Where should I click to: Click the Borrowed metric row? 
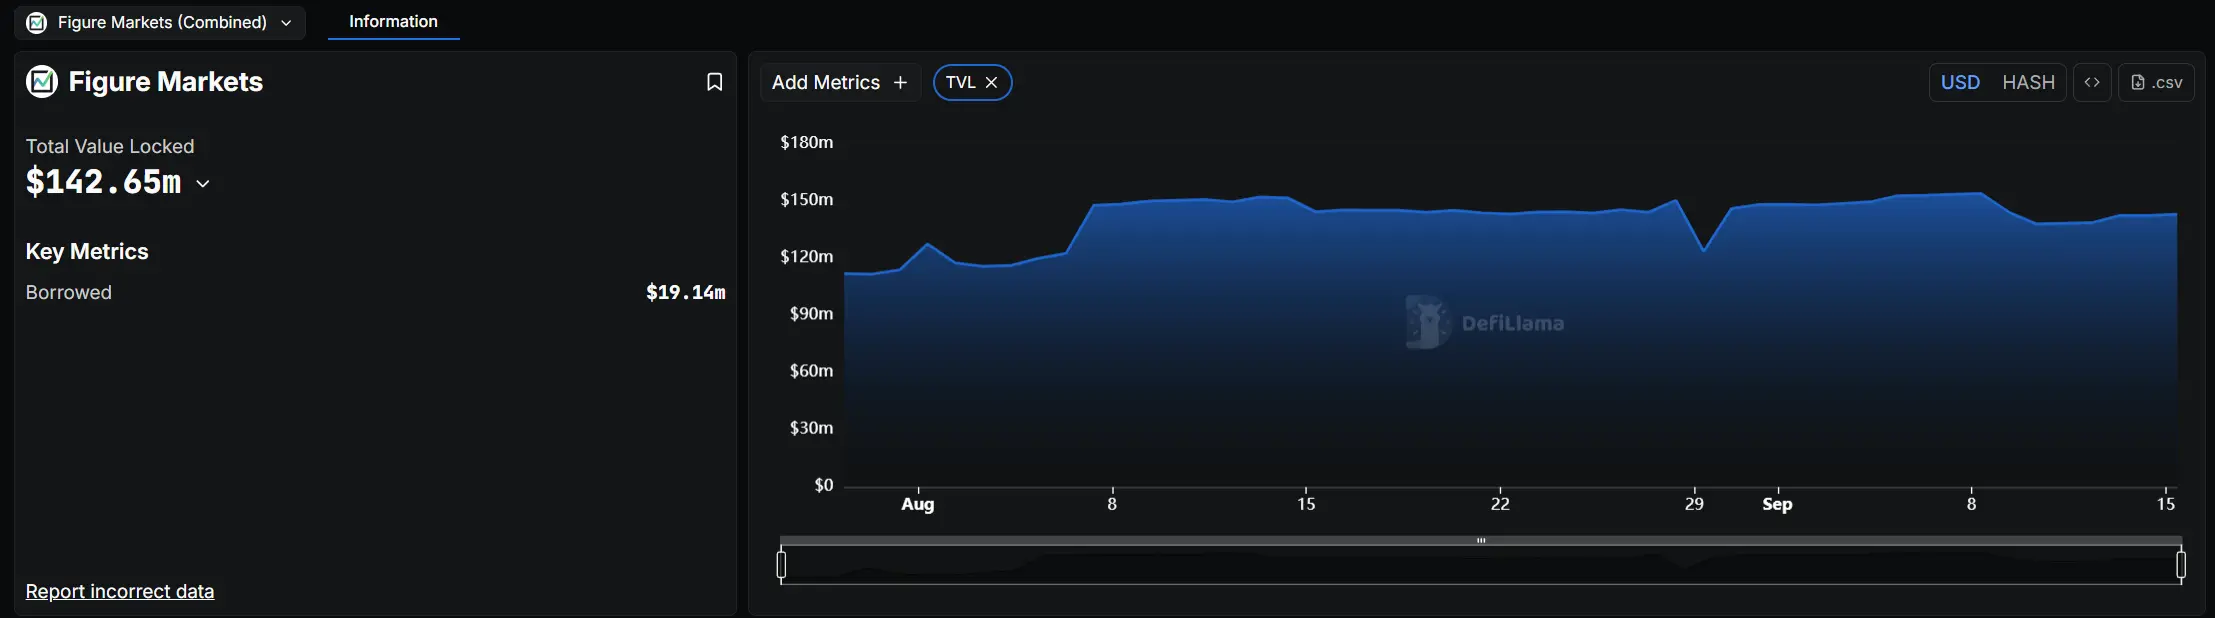point(375,292)
